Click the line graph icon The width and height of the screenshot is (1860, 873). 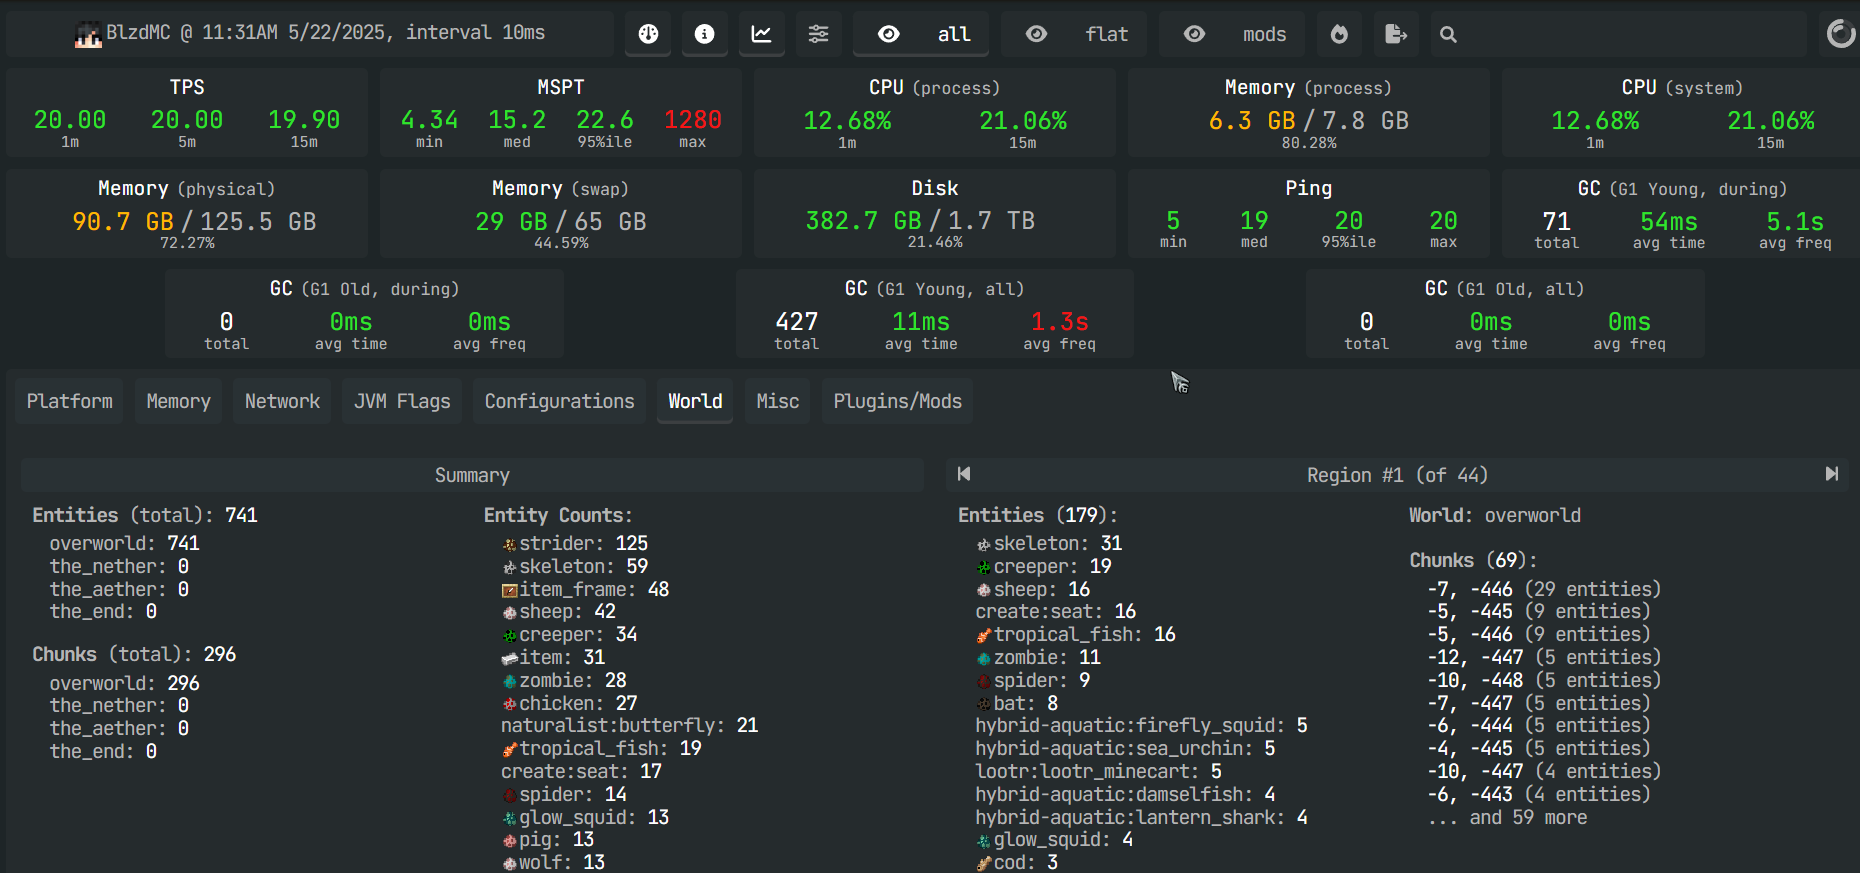[762, 34]
